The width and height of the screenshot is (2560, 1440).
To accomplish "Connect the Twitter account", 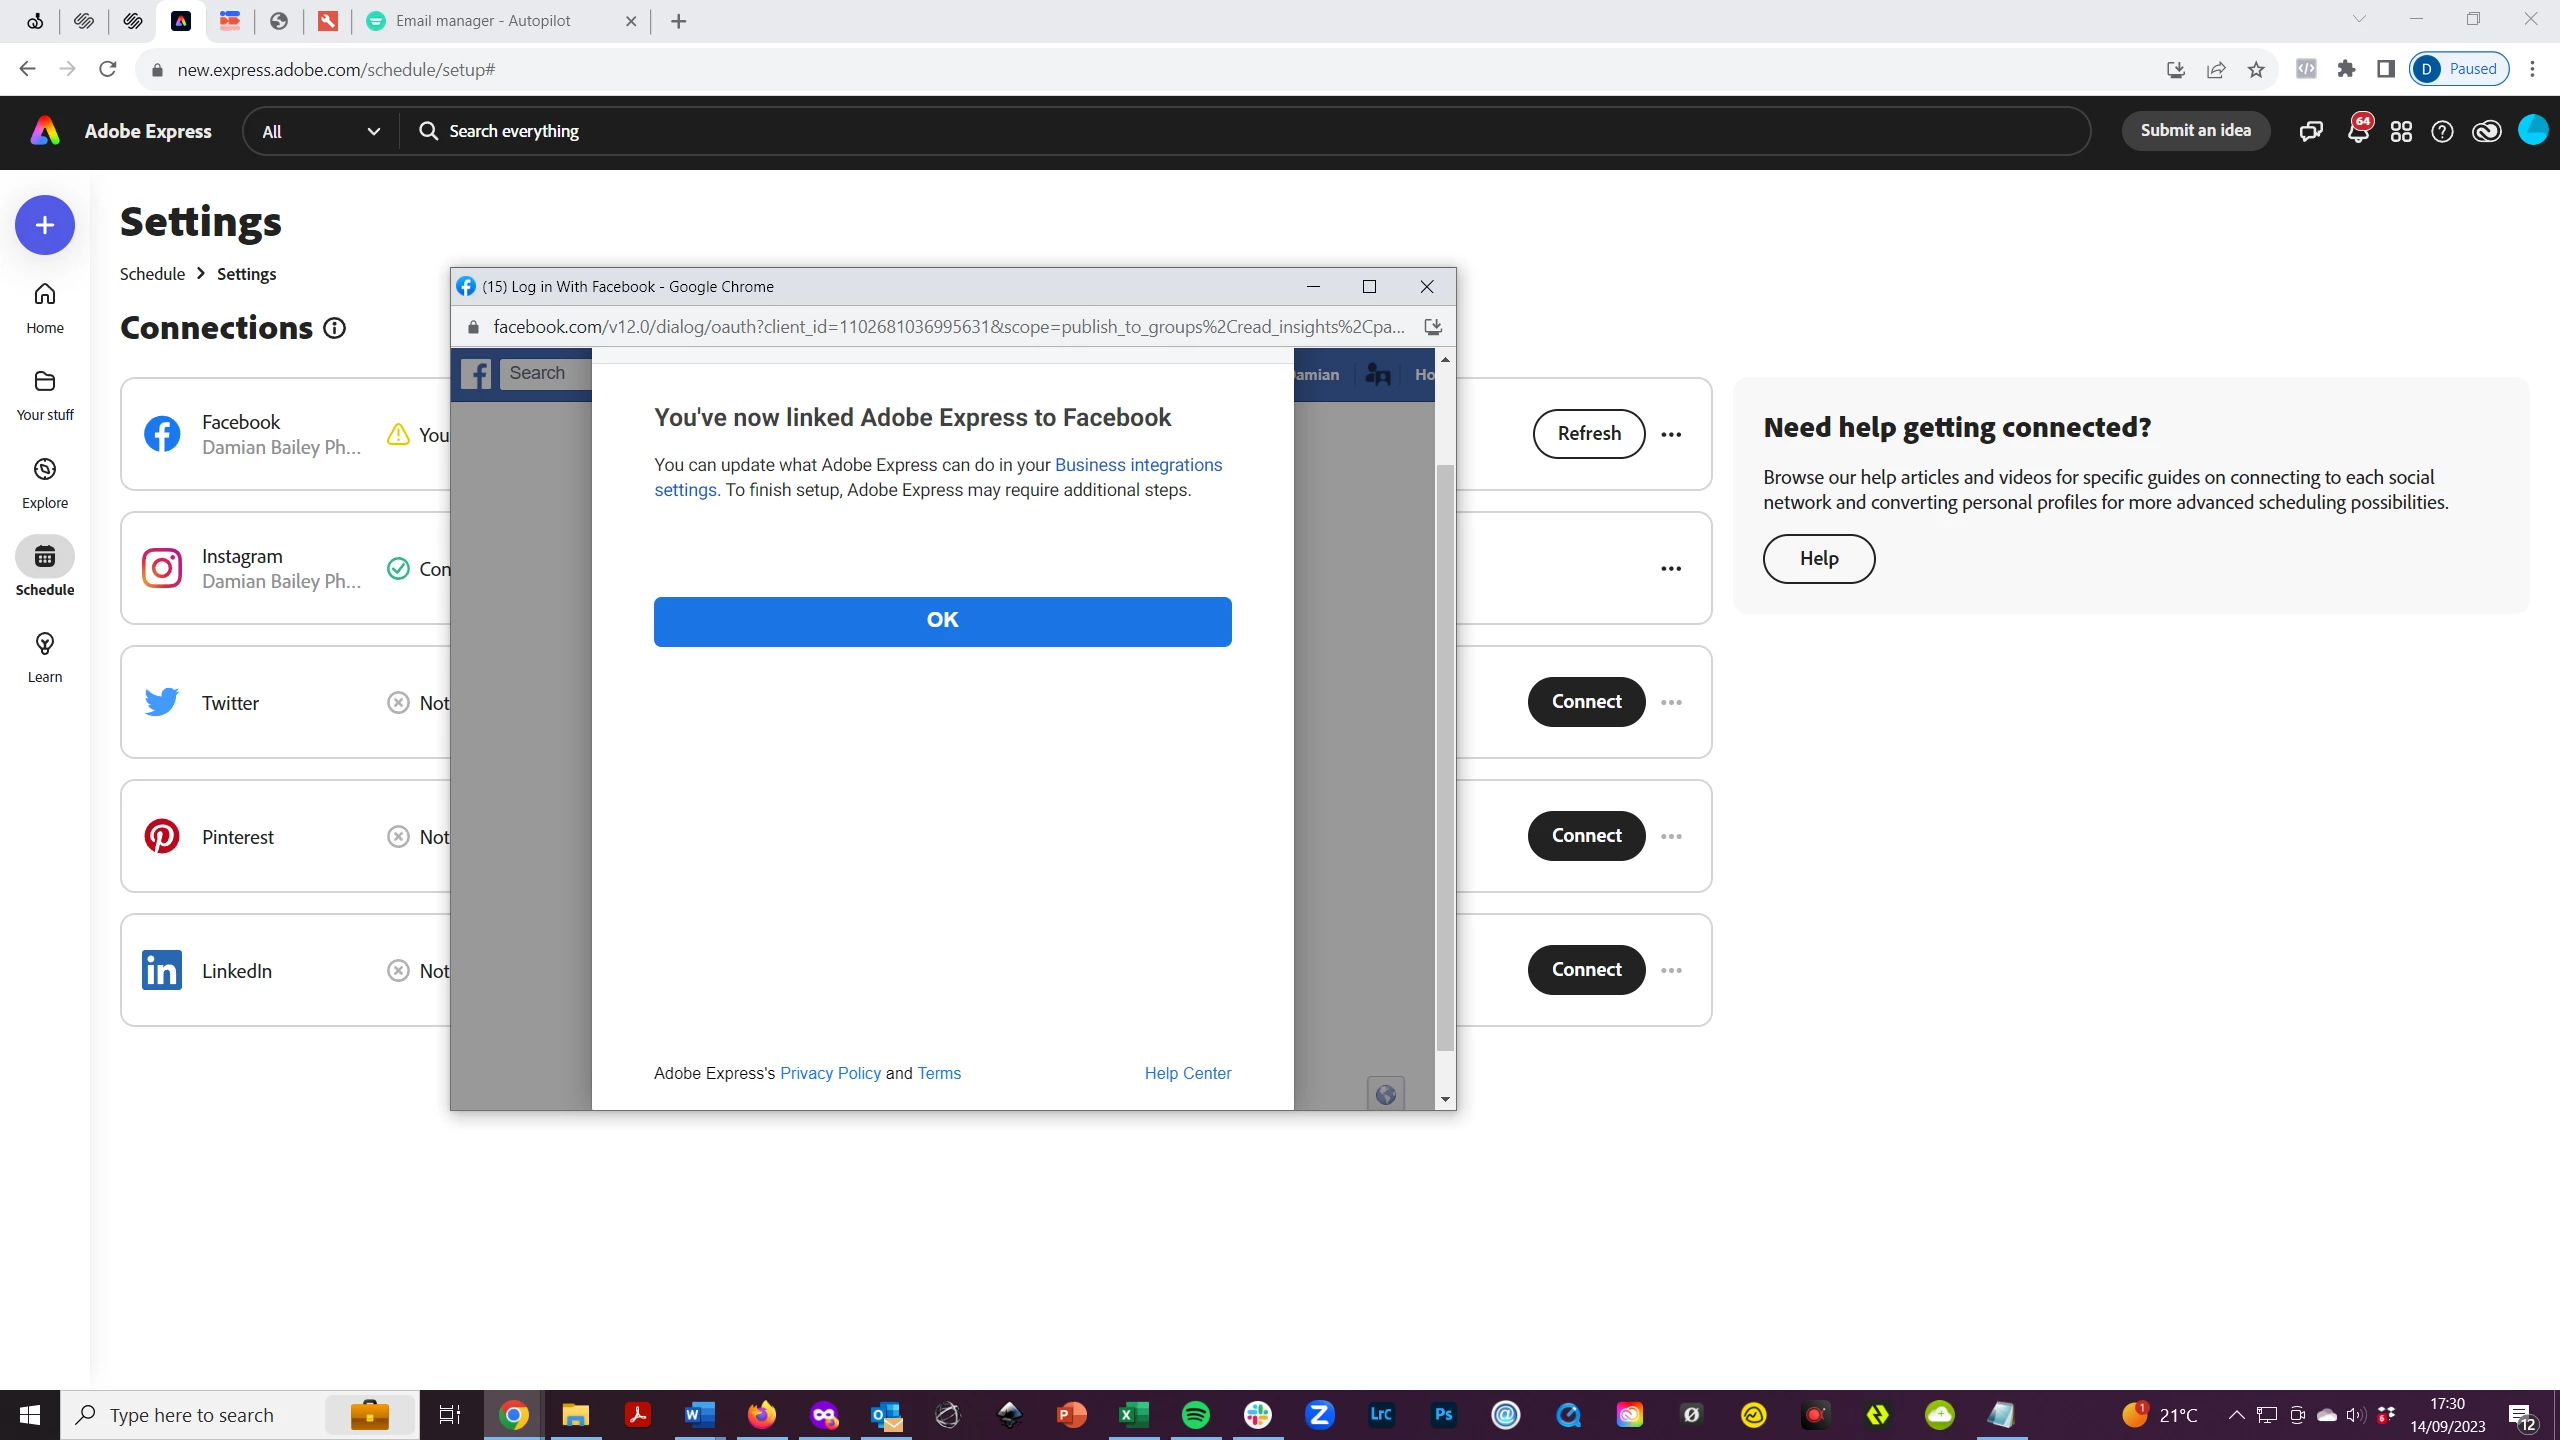I will click(1586, 702).
